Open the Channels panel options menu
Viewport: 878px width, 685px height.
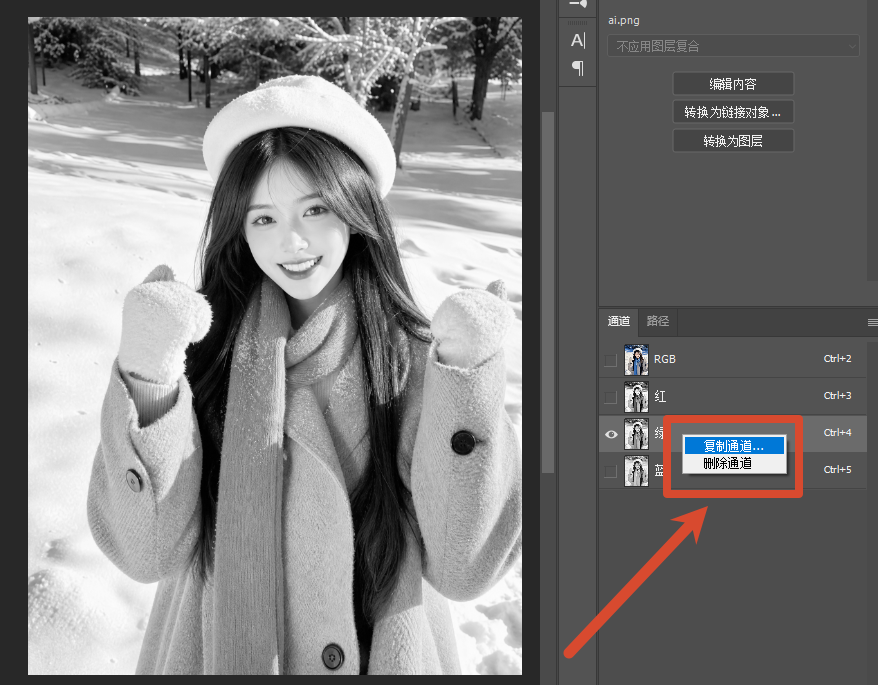pyautogui.click(x=872, y=322)
